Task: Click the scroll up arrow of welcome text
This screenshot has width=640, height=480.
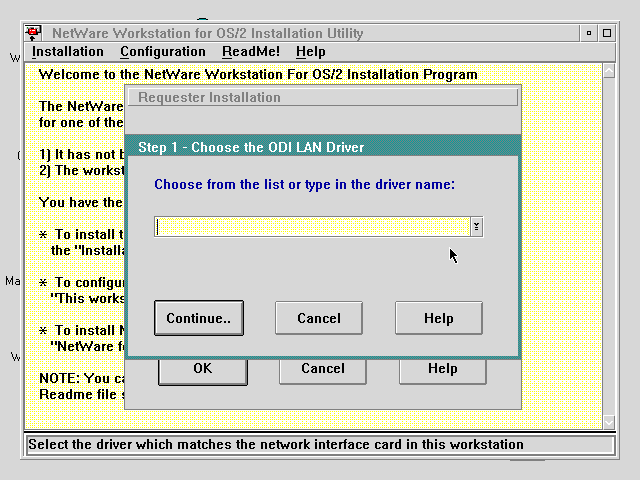Action: 609,71
